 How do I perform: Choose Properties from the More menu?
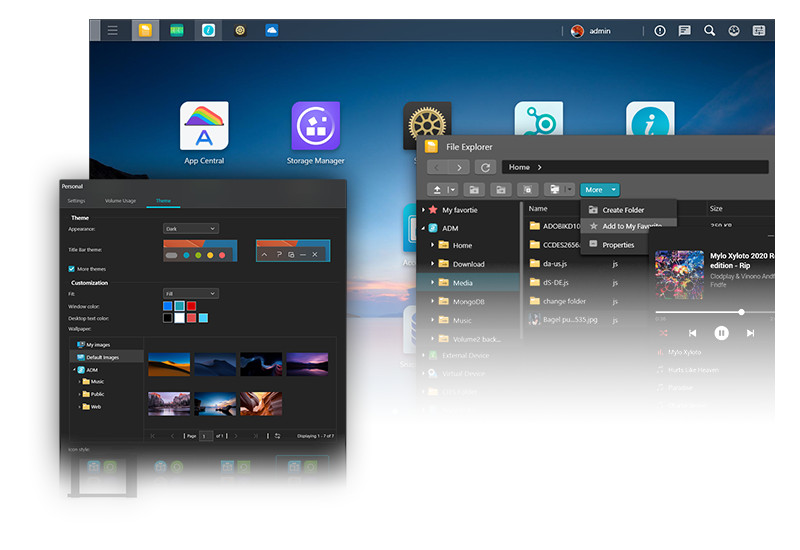[x=617, y=245]
